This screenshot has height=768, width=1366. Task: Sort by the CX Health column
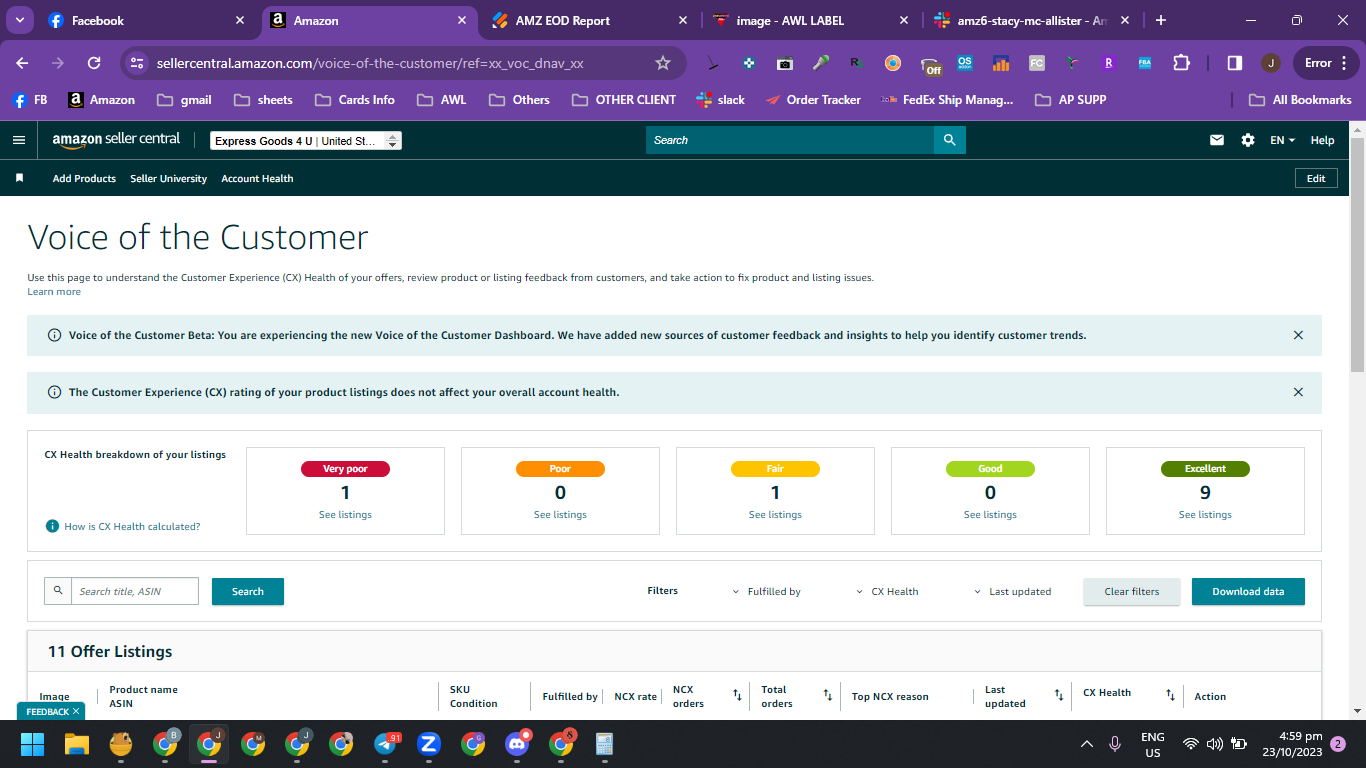pyautogui.click(x=1170, y=695)
